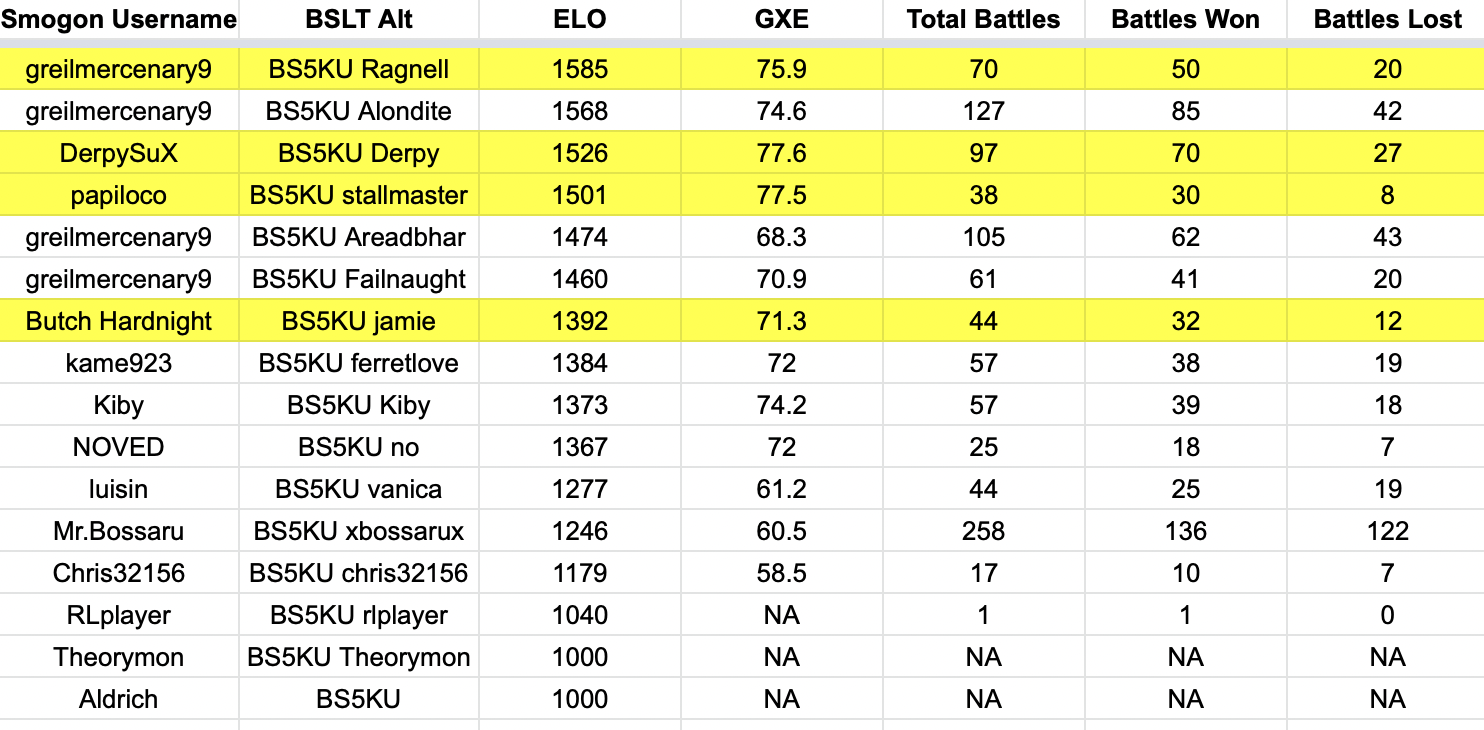The height and width of the screenshot is (730, 1484).
Task: Select the Total Battles value 258
Action: coord(984,531)
